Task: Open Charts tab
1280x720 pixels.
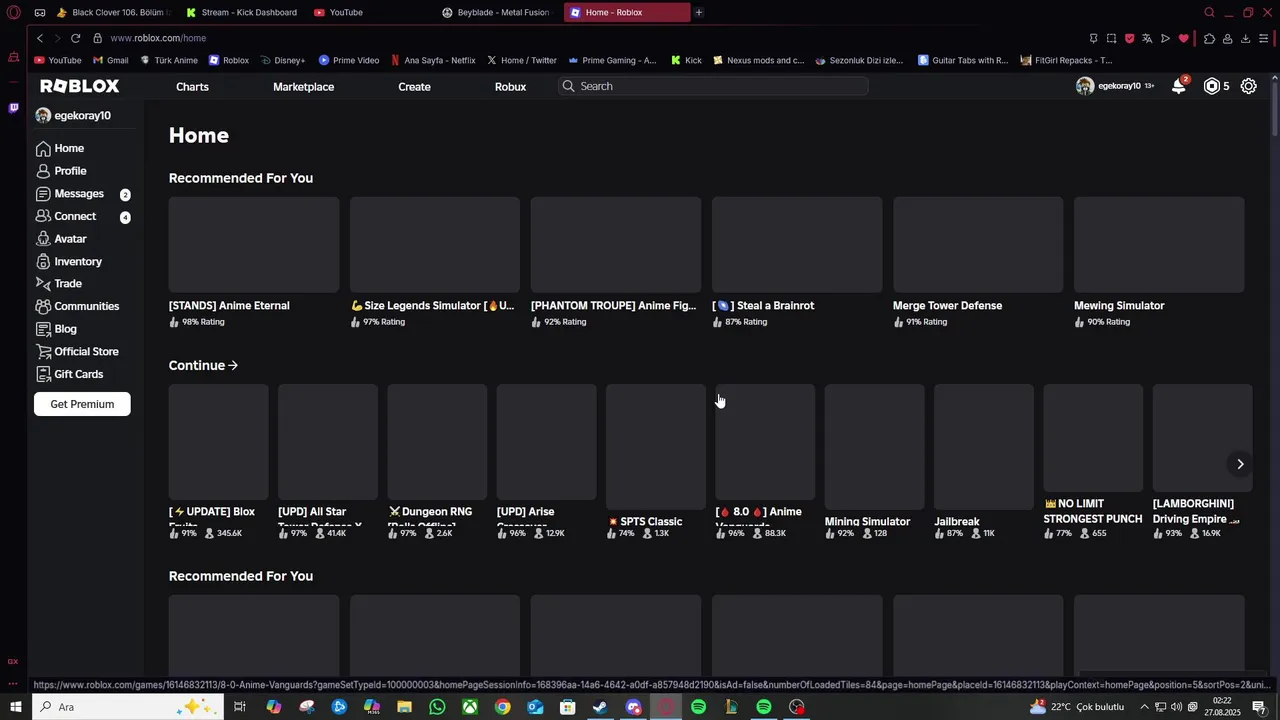Action: point(192,86)
